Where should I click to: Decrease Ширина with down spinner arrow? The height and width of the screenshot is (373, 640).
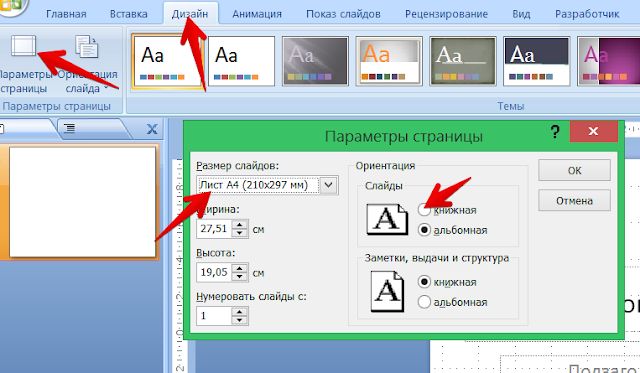point(240,233)
